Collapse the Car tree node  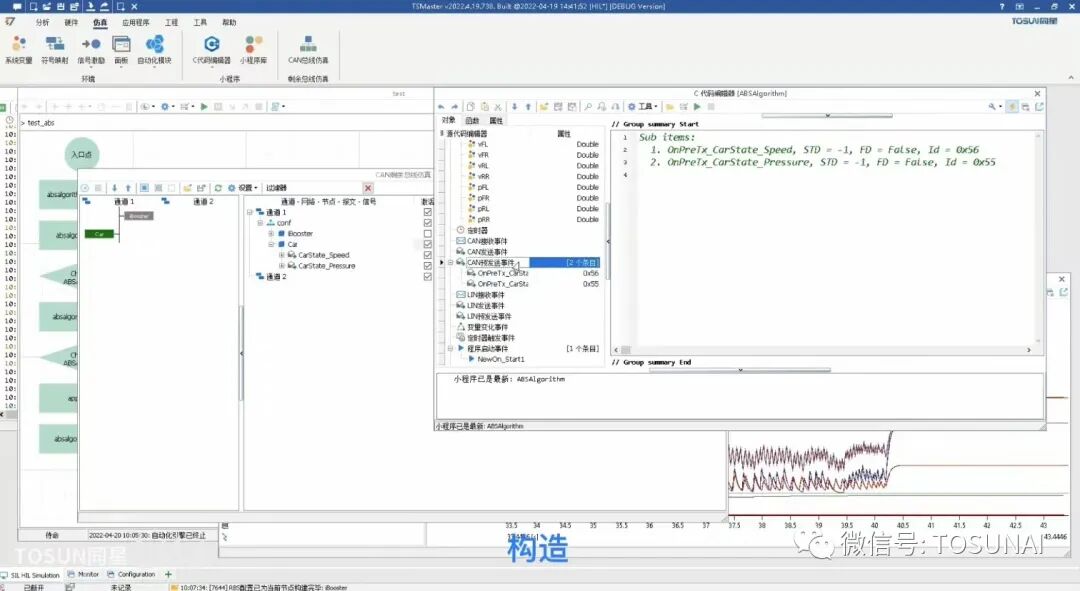[x=271, y=244]
